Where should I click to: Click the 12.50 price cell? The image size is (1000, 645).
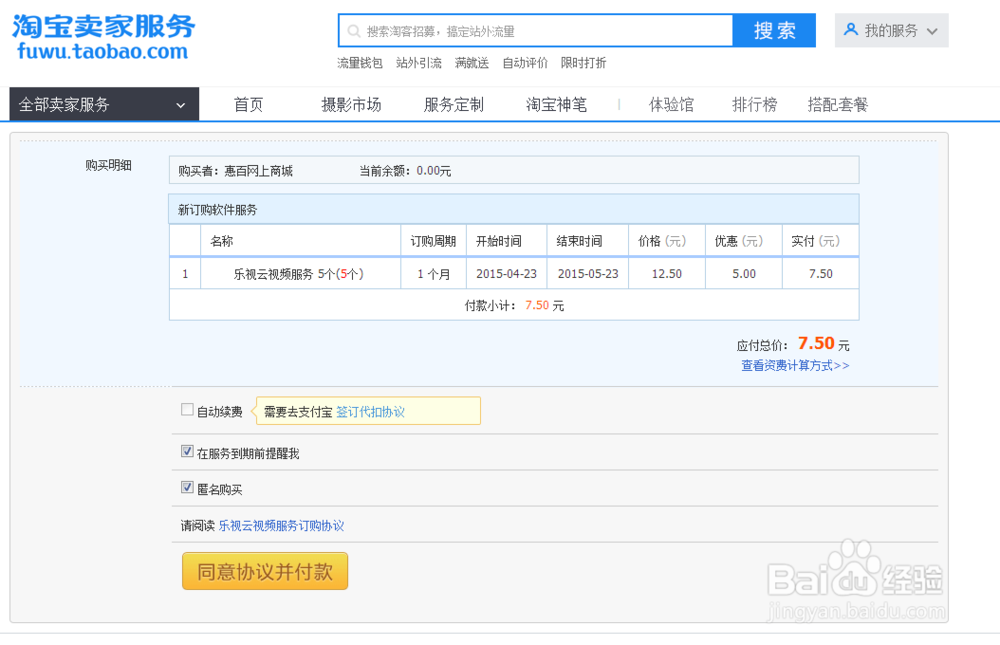click(666, 274)
